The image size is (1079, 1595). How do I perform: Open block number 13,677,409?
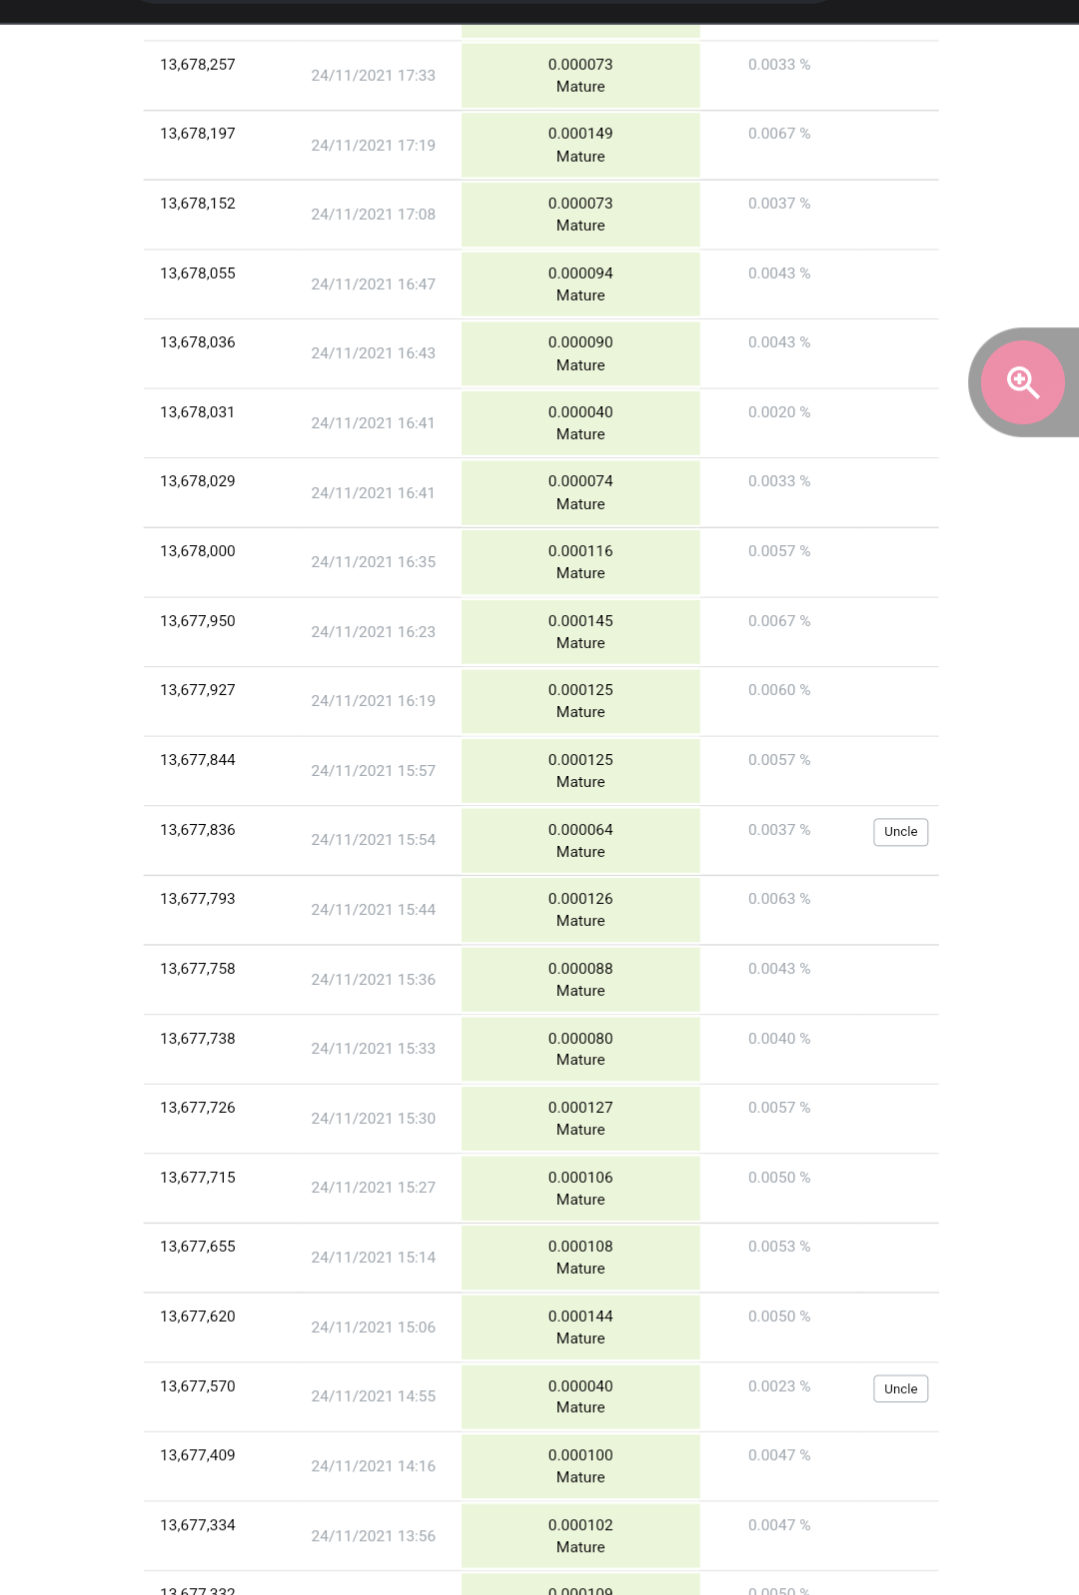pos(198,1455)
